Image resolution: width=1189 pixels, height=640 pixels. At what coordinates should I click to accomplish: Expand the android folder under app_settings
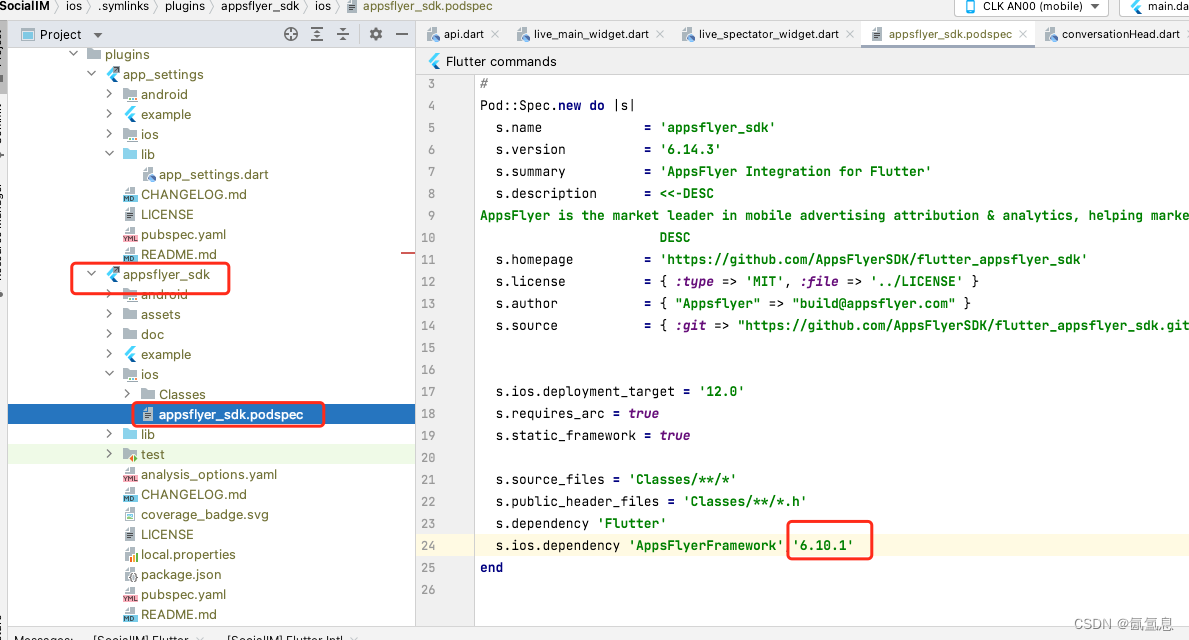click(109, 94)
